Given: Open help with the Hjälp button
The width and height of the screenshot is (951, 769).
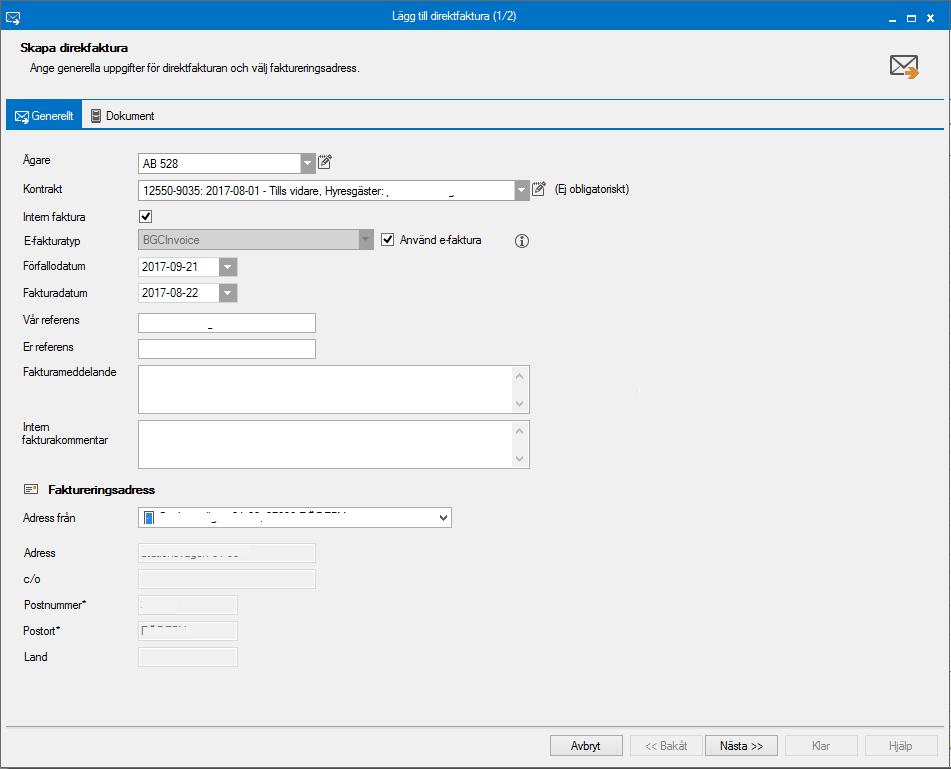Looking at the screenshot, I should click(901, 746).
